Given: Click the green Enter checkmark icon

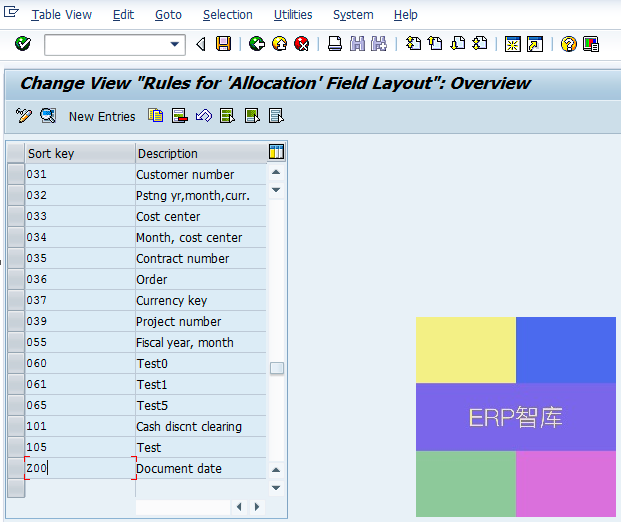Looking at the screenshot, I should coord(23,44).
